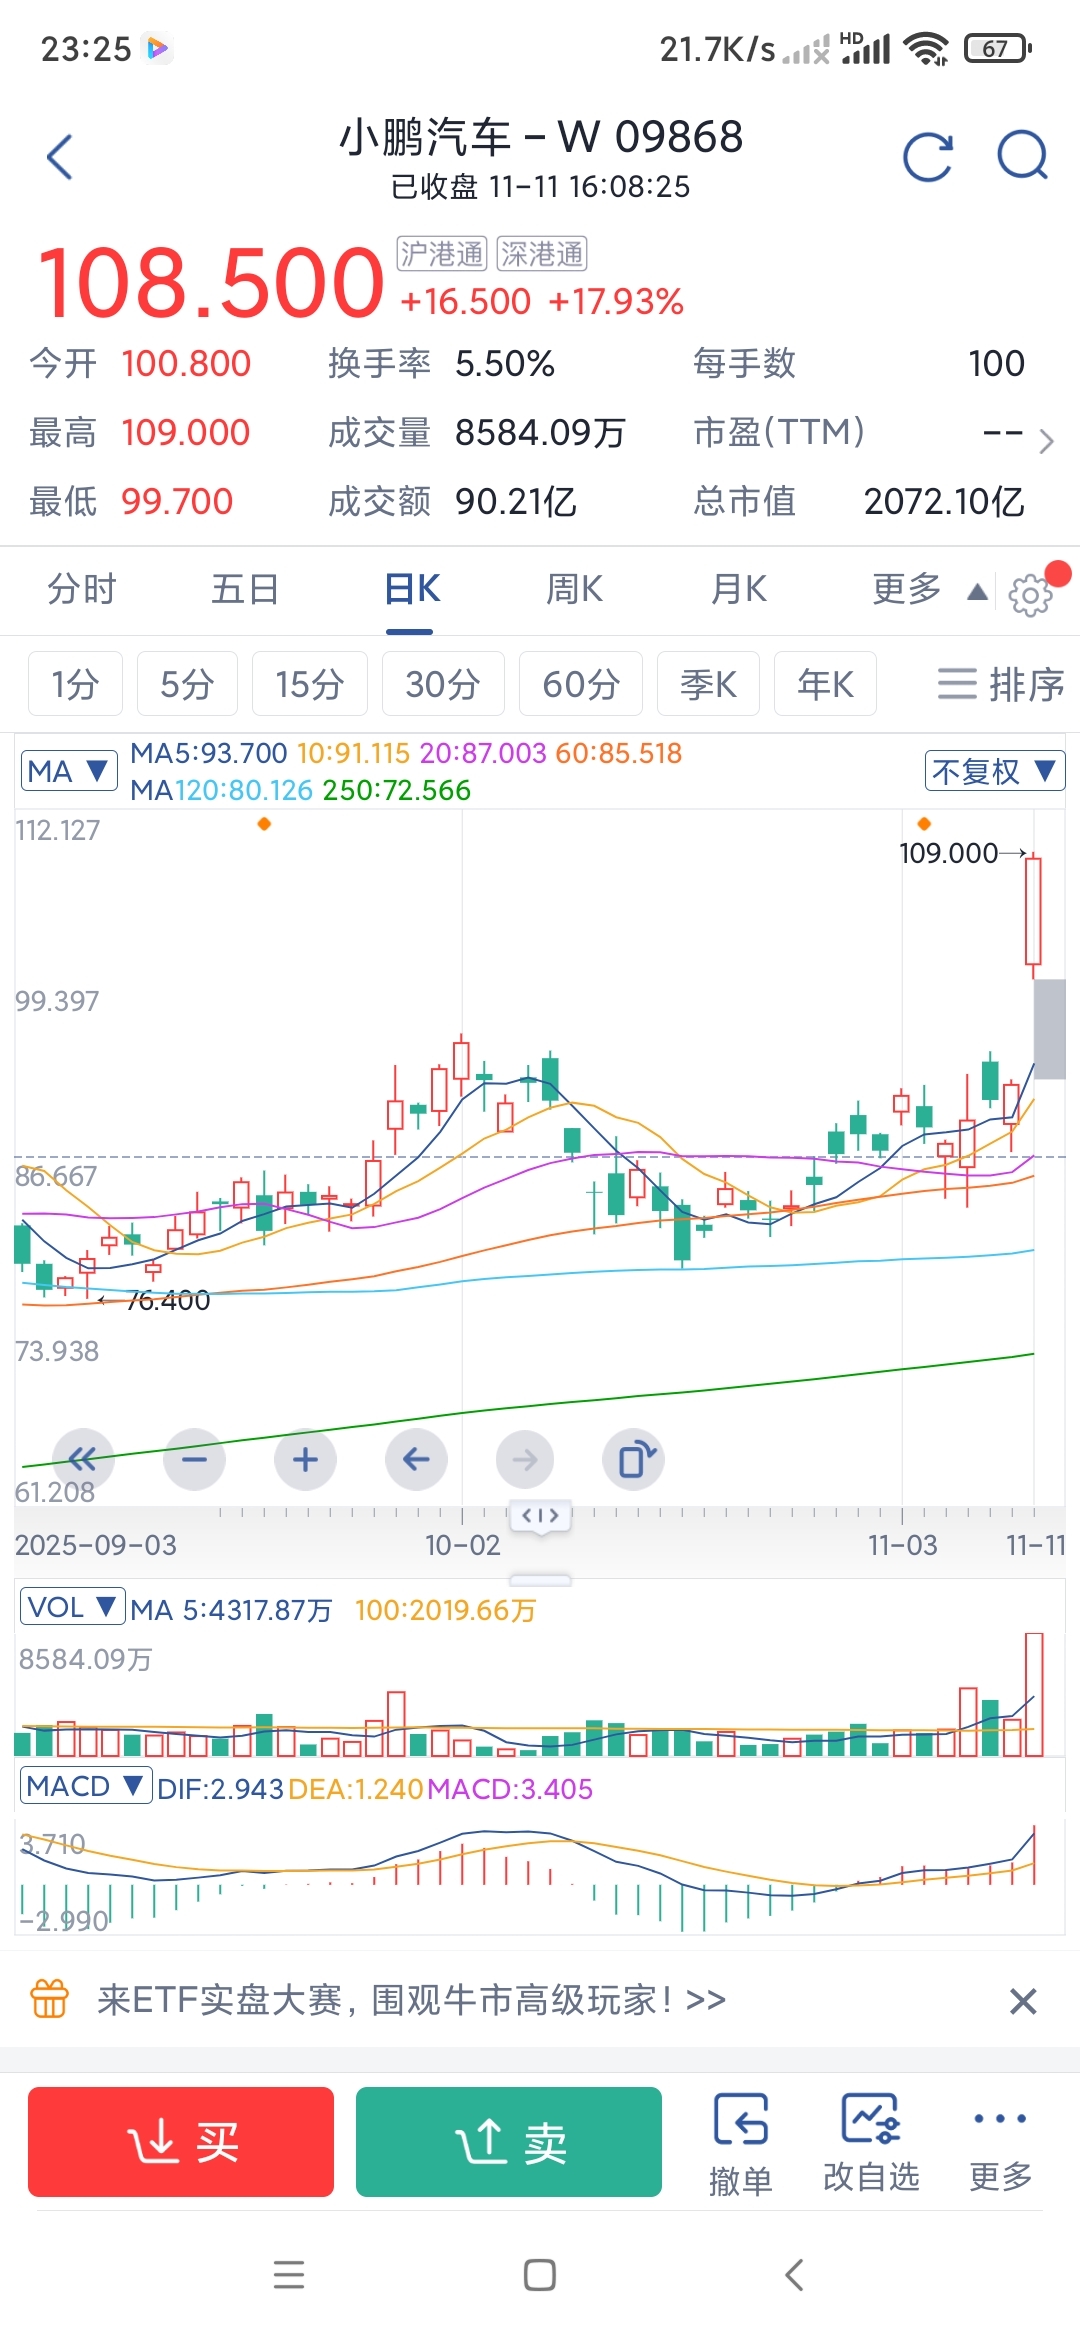Viewport: 1080px width, 2340px height.
Task: Select 15分 period
Action: (x=310, y=684)
